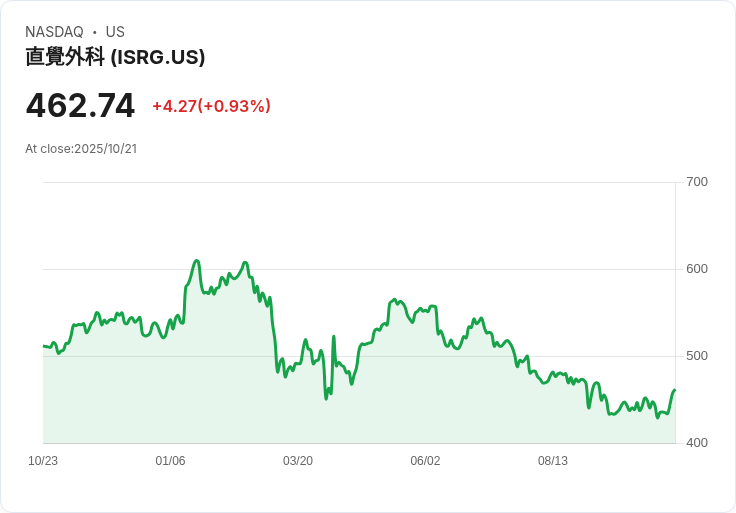Click the leftmost start of the price line
The height and width of the screenshot is (513, 736).
coord(44,346)
